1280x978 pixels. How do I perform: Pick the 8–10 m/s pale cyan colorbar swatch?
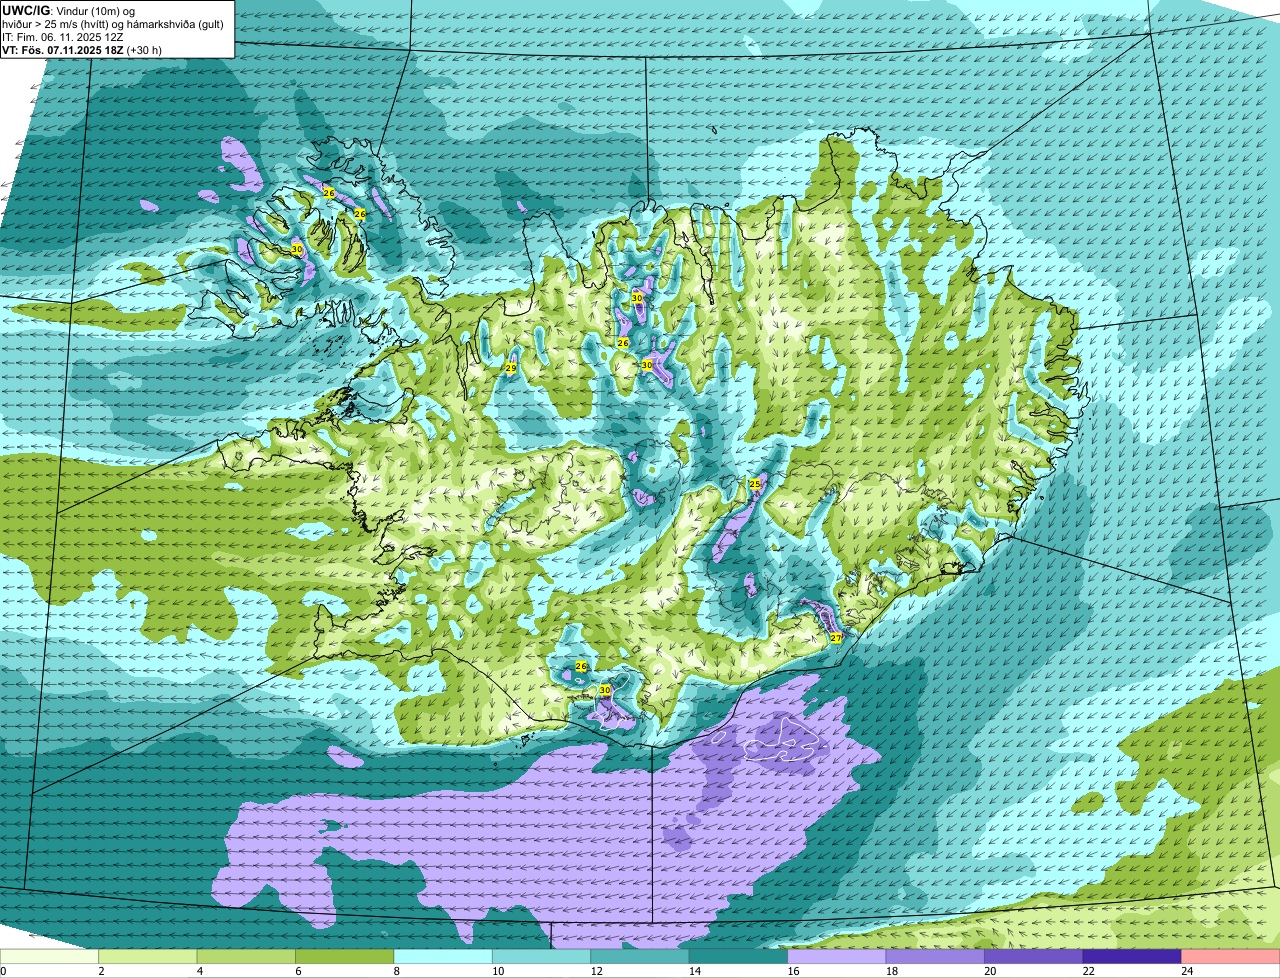pos(444,956)
